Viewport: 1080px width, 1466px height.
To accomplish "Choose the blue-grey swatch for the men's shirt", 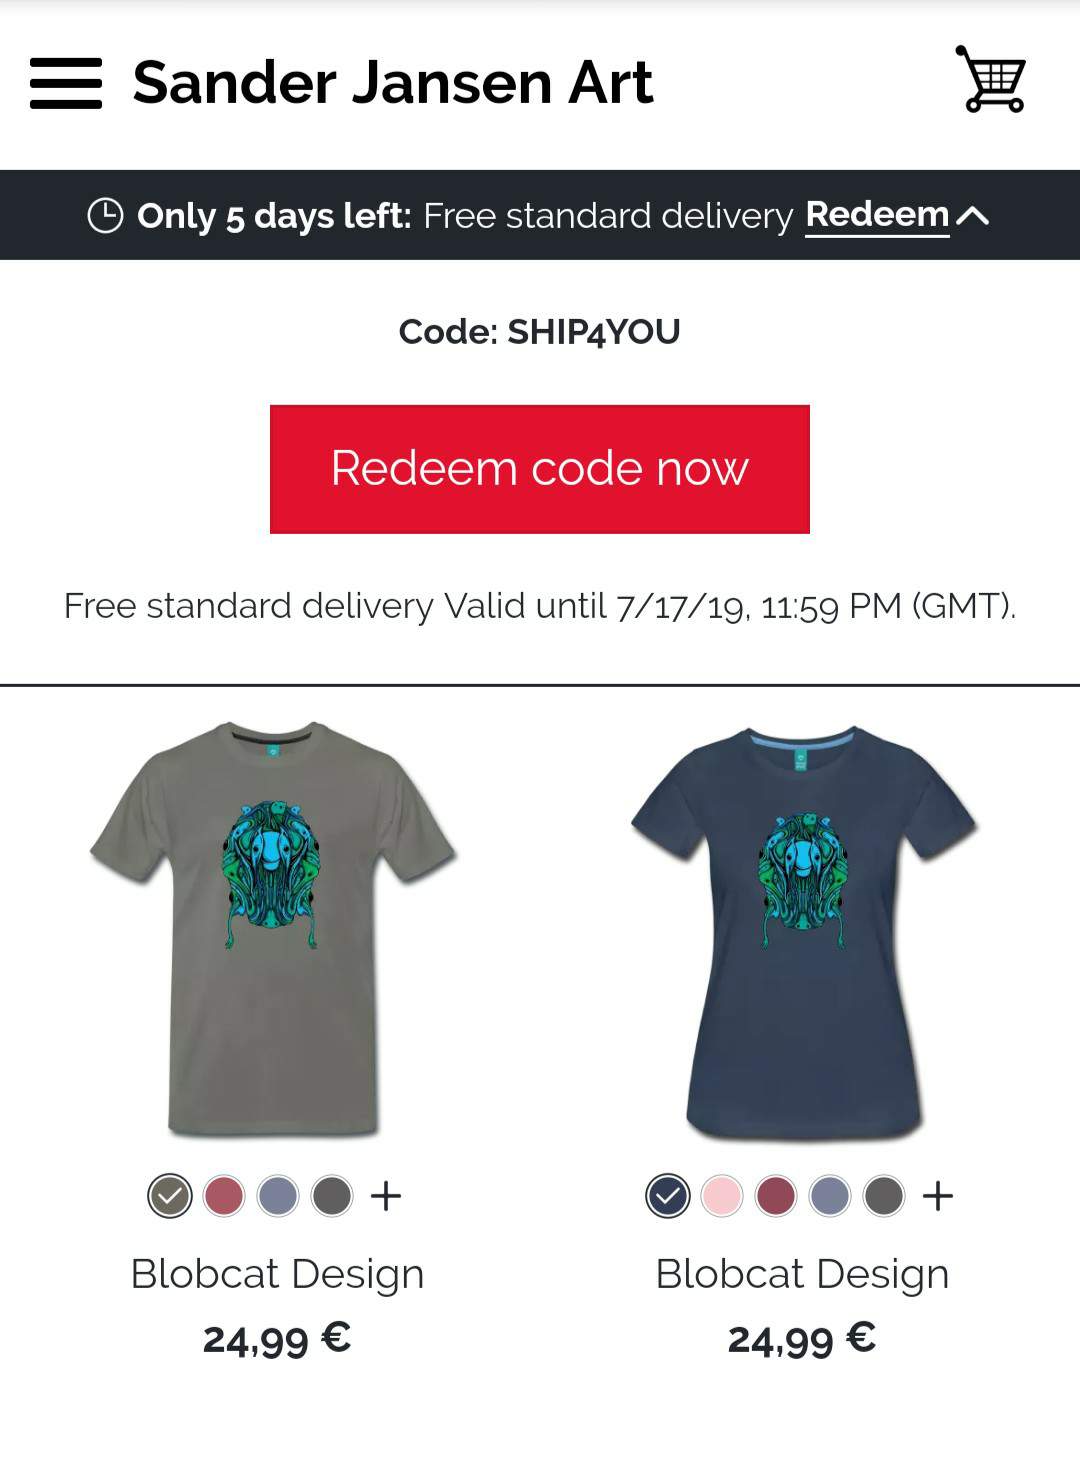I will coord(278,1195).
